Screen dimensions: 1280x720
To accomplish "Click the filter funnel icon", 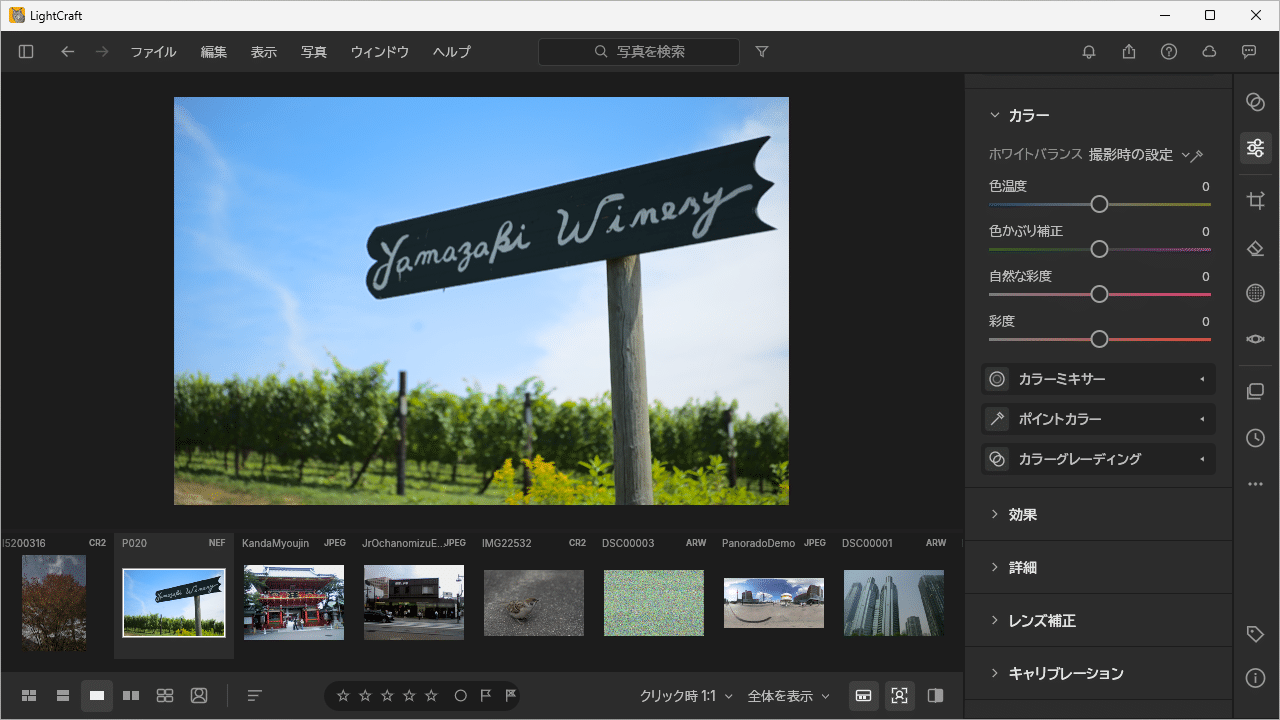I will [x=762, y=52].
